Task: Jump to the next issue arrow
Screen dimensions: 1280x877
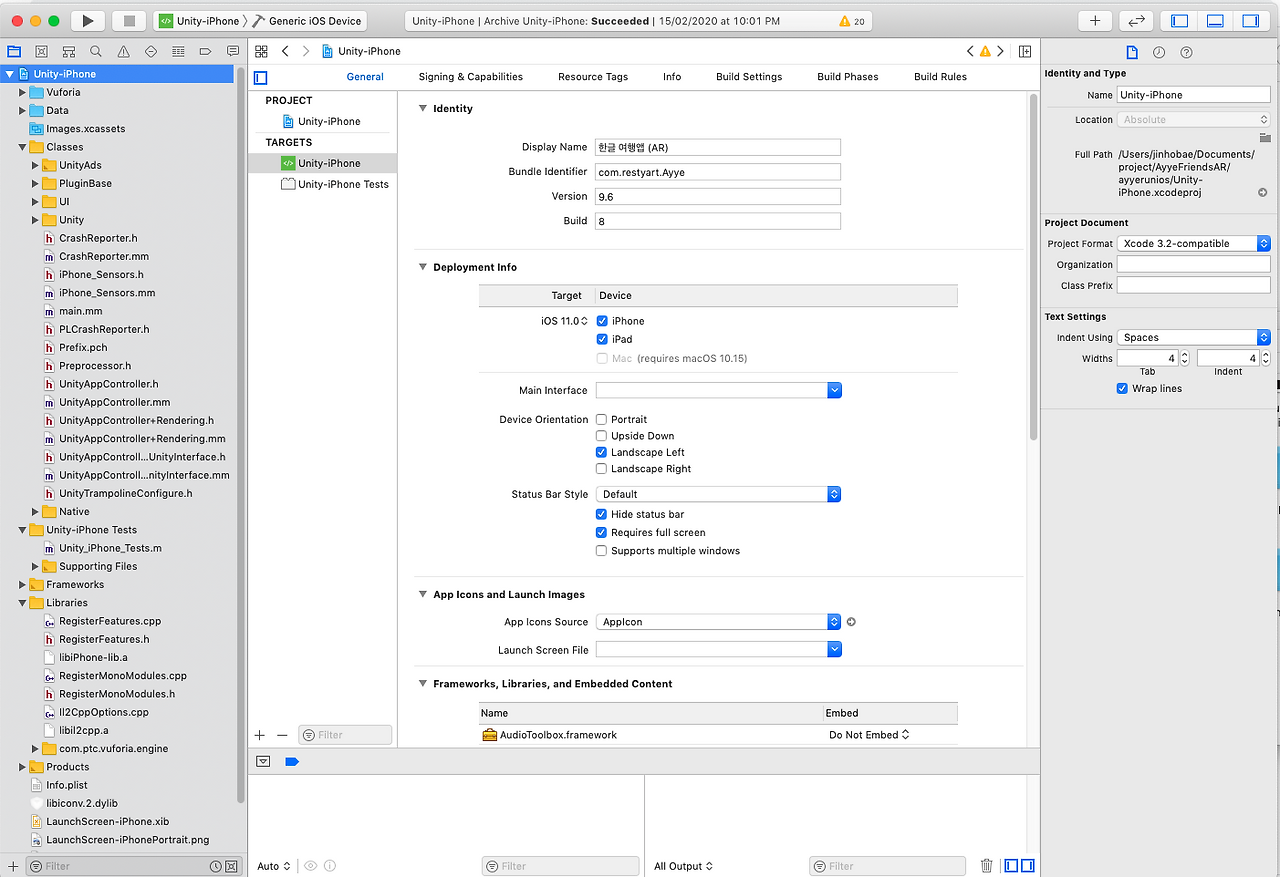Action: click(1000, 51)
